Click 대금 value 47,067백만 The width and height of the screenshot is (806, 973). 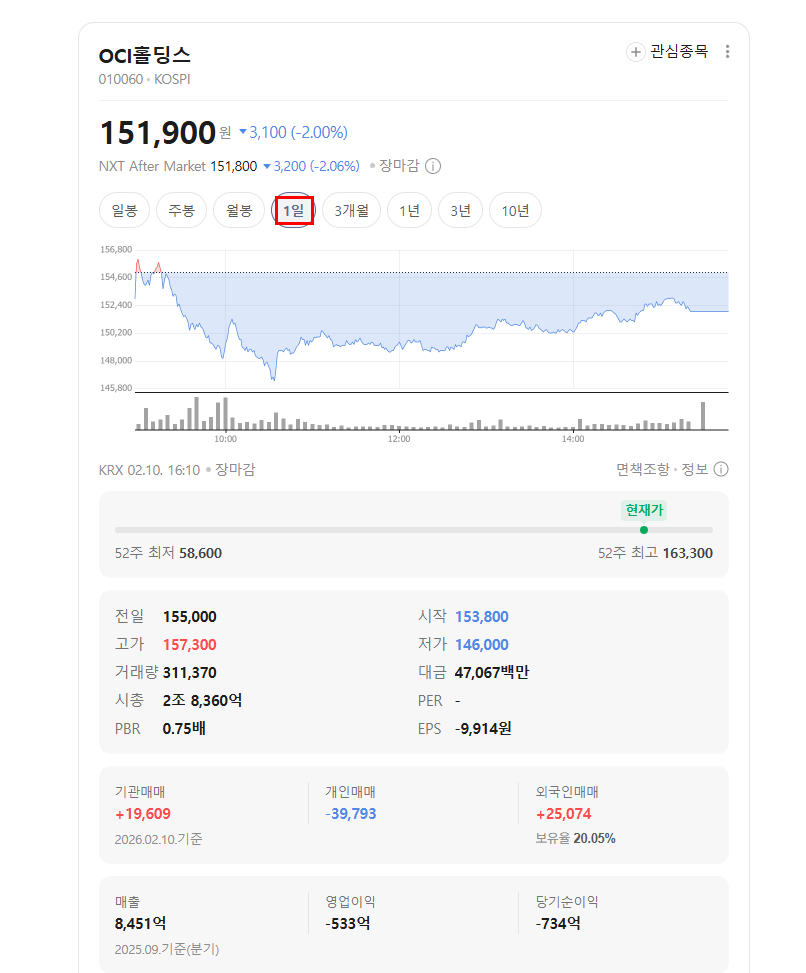point(492,673)
